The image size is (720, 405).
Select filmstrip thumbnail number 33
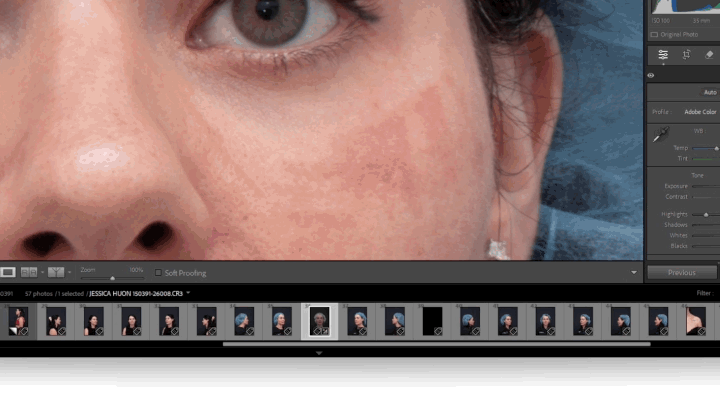click(207, 321)
